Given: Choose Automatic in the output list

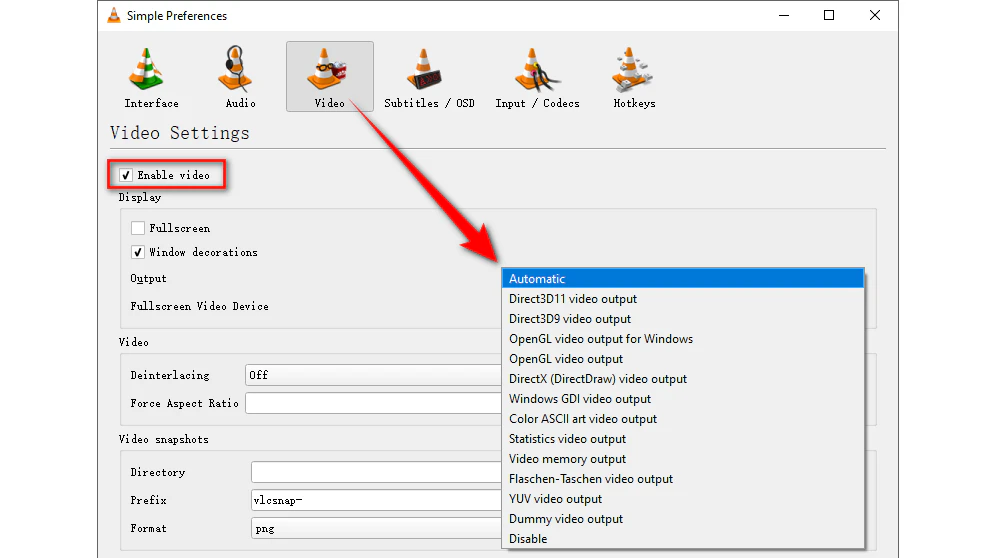Looking at the screenshot, I should pyautogui.click(x=682, y=279).
